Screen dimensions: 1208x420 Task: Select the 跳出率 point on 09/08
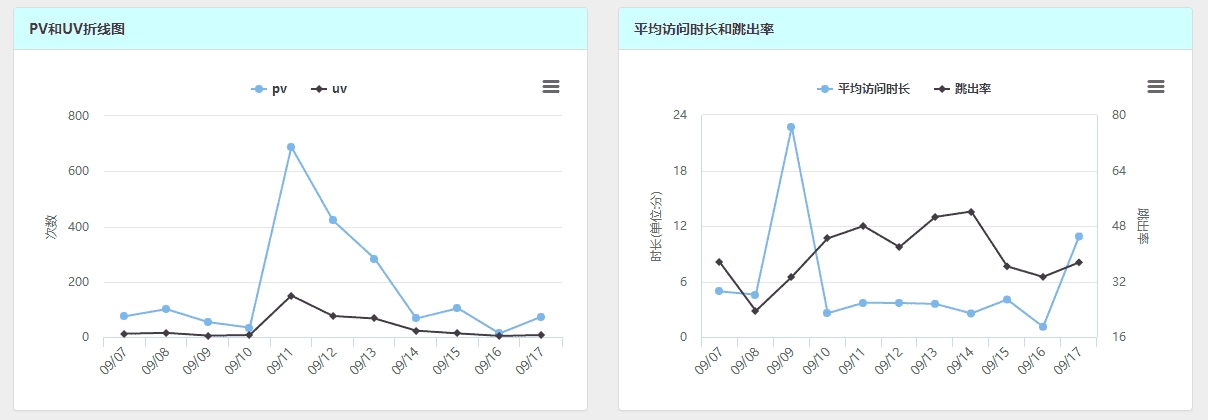tap(755, 311)
